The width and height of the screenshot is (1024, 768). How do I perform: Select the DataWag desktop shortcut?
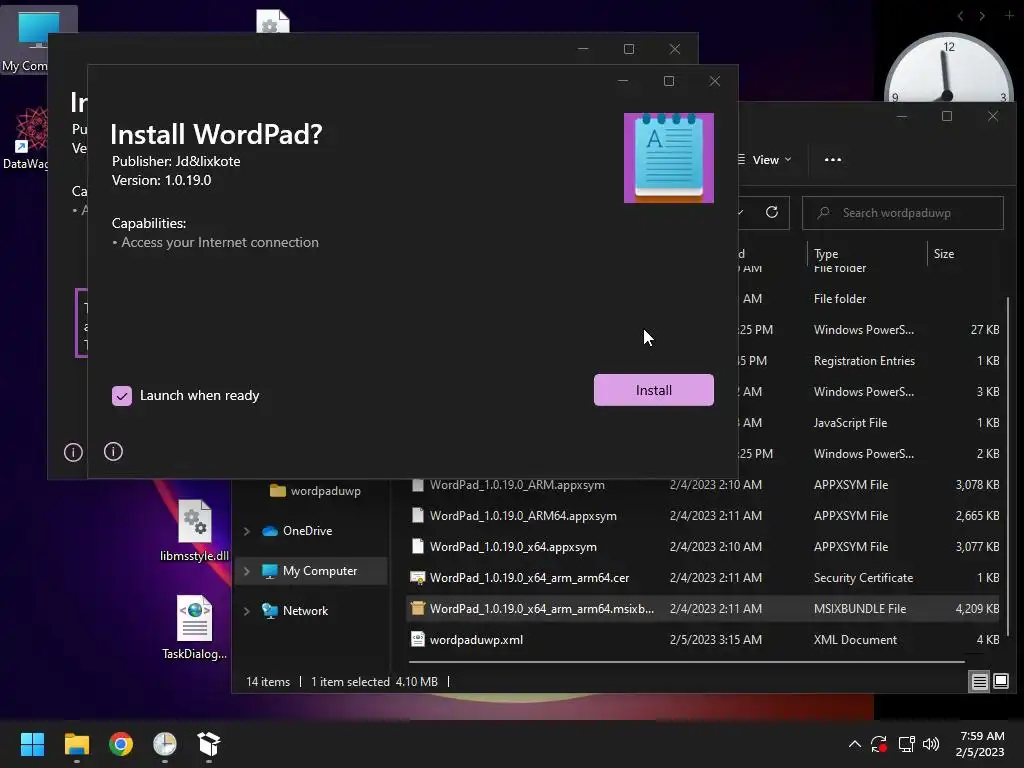click(x=25, y=139)
